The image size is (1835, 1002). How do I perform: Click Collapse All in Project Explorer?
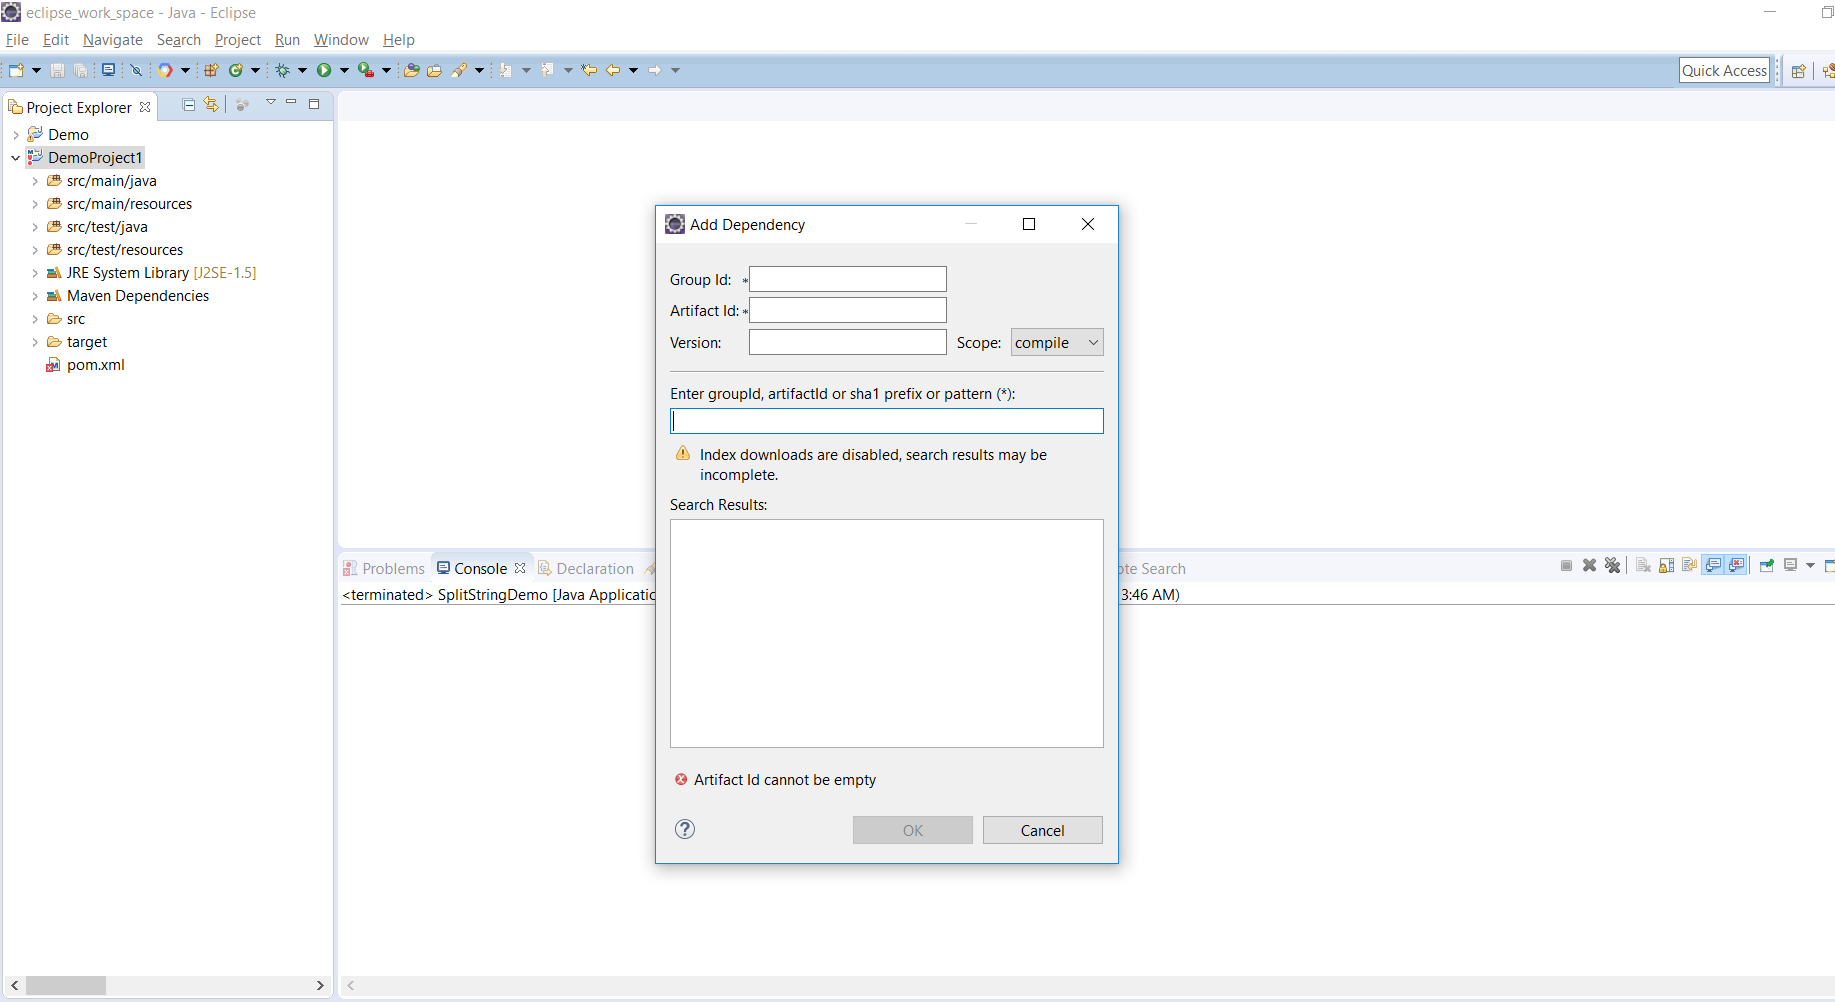pyautogui.click(x=189, y=105)
